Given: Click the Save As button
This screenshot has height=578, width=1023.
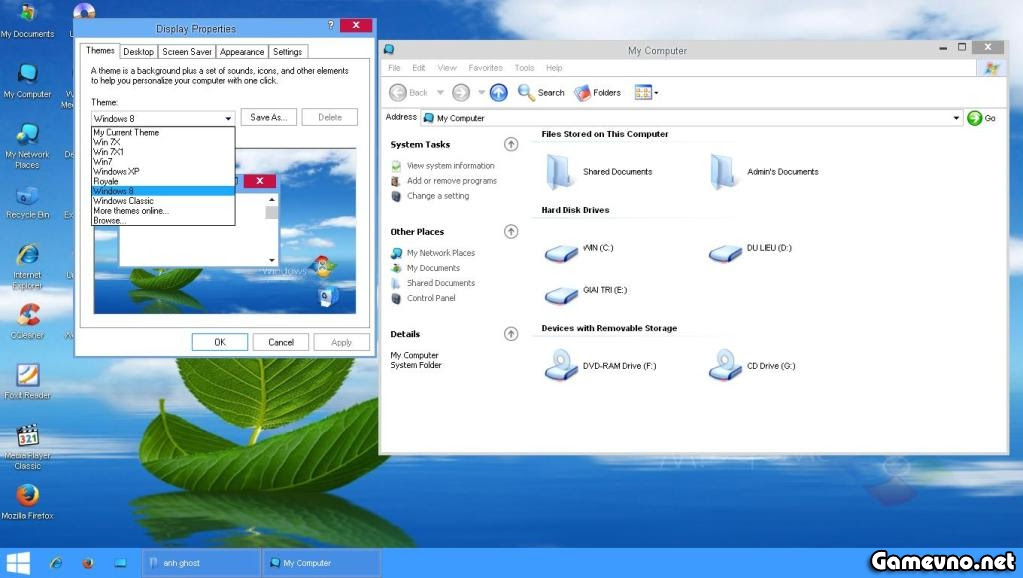Looking at the screenshot, I should pos(268,117).
